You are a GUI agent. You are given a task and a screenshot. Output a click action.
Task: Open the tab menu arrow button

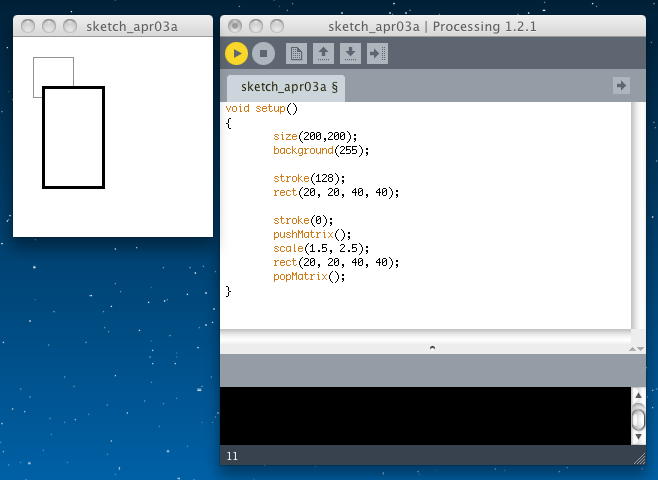(x=621, y=86)
